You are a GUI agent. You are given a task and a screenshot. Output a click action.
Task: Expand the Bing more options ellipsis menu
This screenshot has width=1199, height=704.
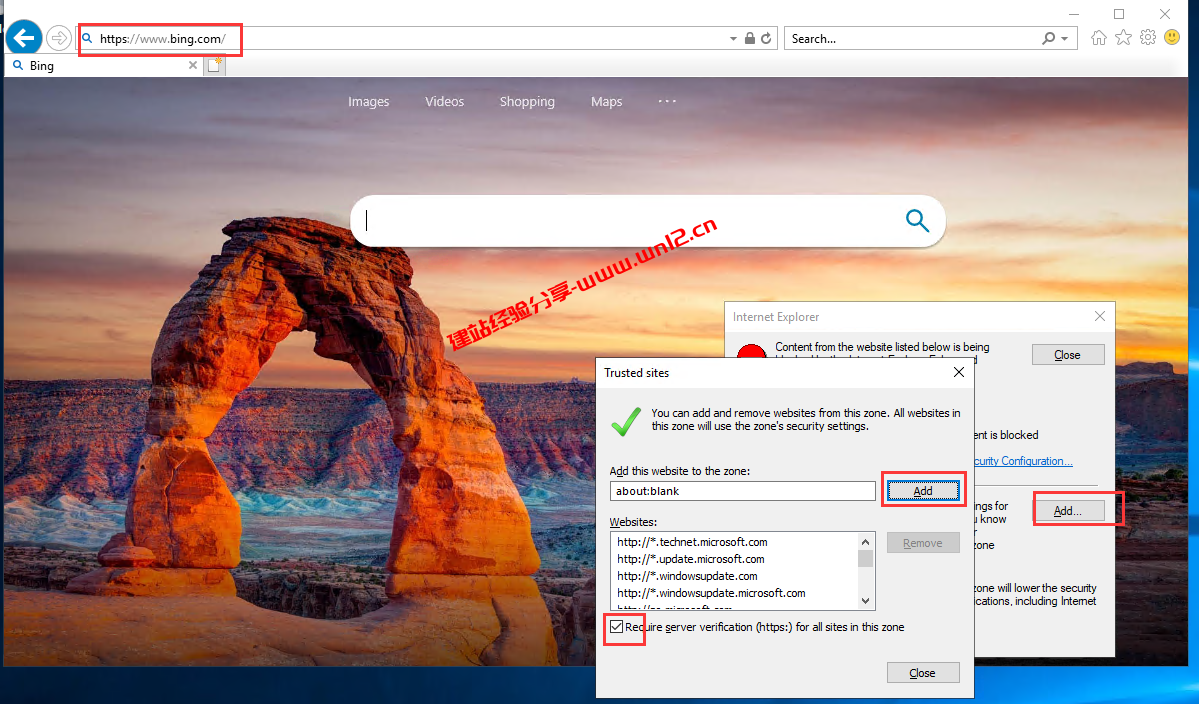coord(667,101)
